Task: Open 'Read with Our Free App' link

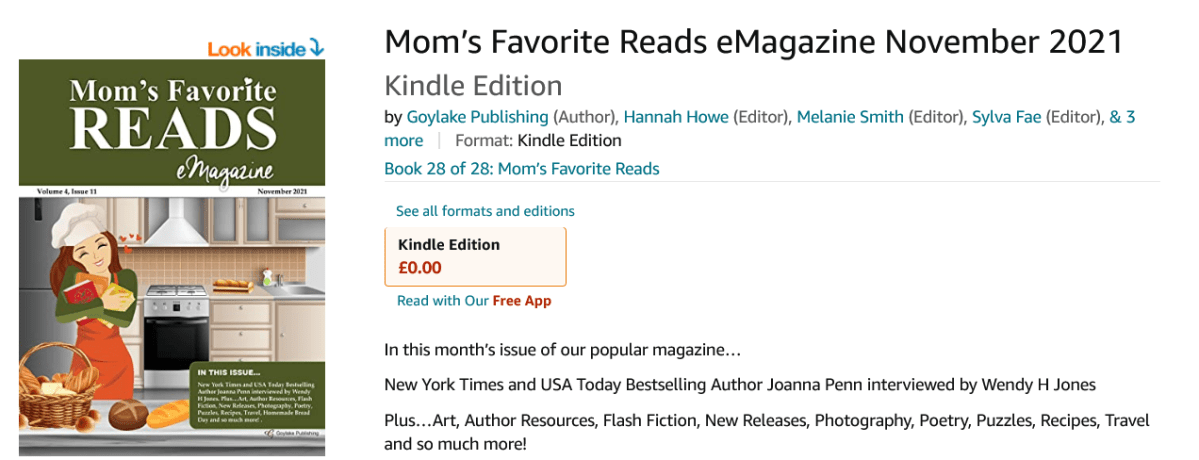Action: 474,300
